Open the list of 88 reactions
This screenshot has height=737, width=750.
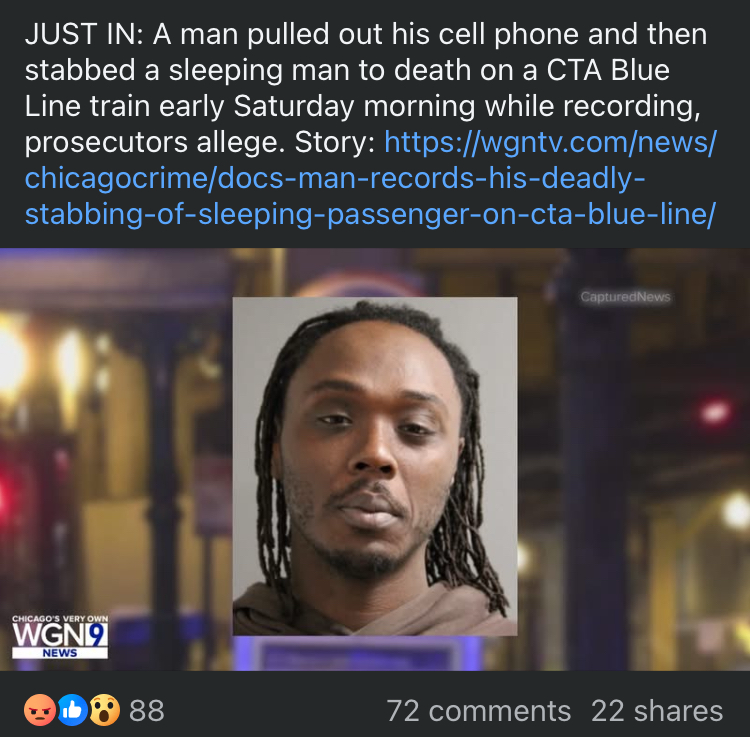[147, 711]
